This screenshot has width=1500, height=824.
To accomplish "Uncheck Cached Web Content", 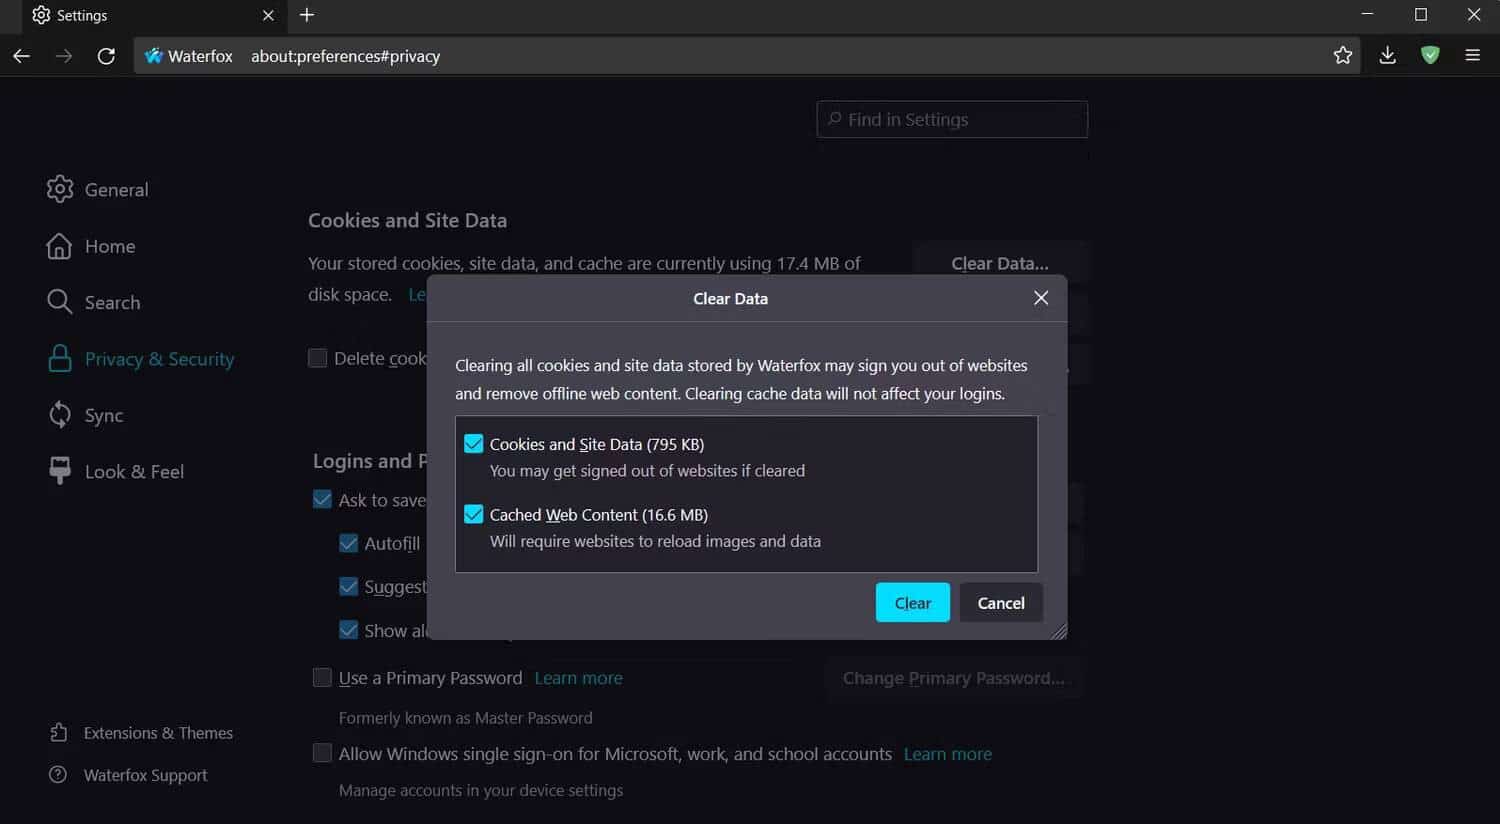I will click(472, 513).
